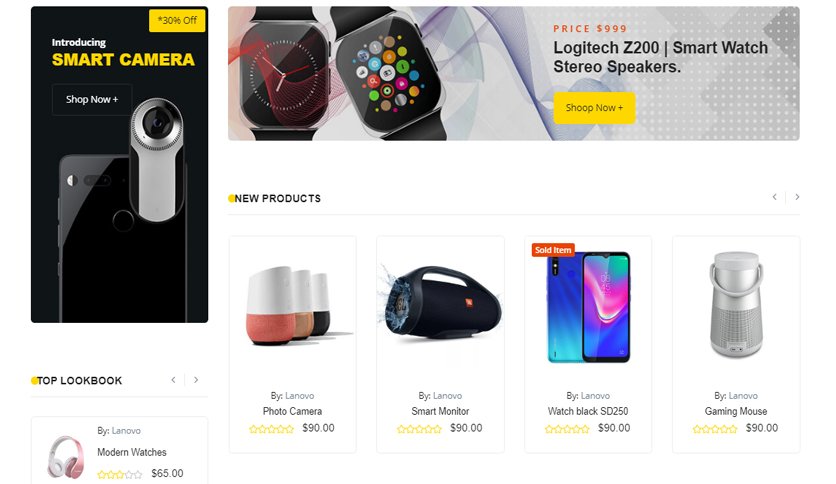Open the pink headphones thumbnail
Viewport: 836px width, 484px height.
pos(66,457)
